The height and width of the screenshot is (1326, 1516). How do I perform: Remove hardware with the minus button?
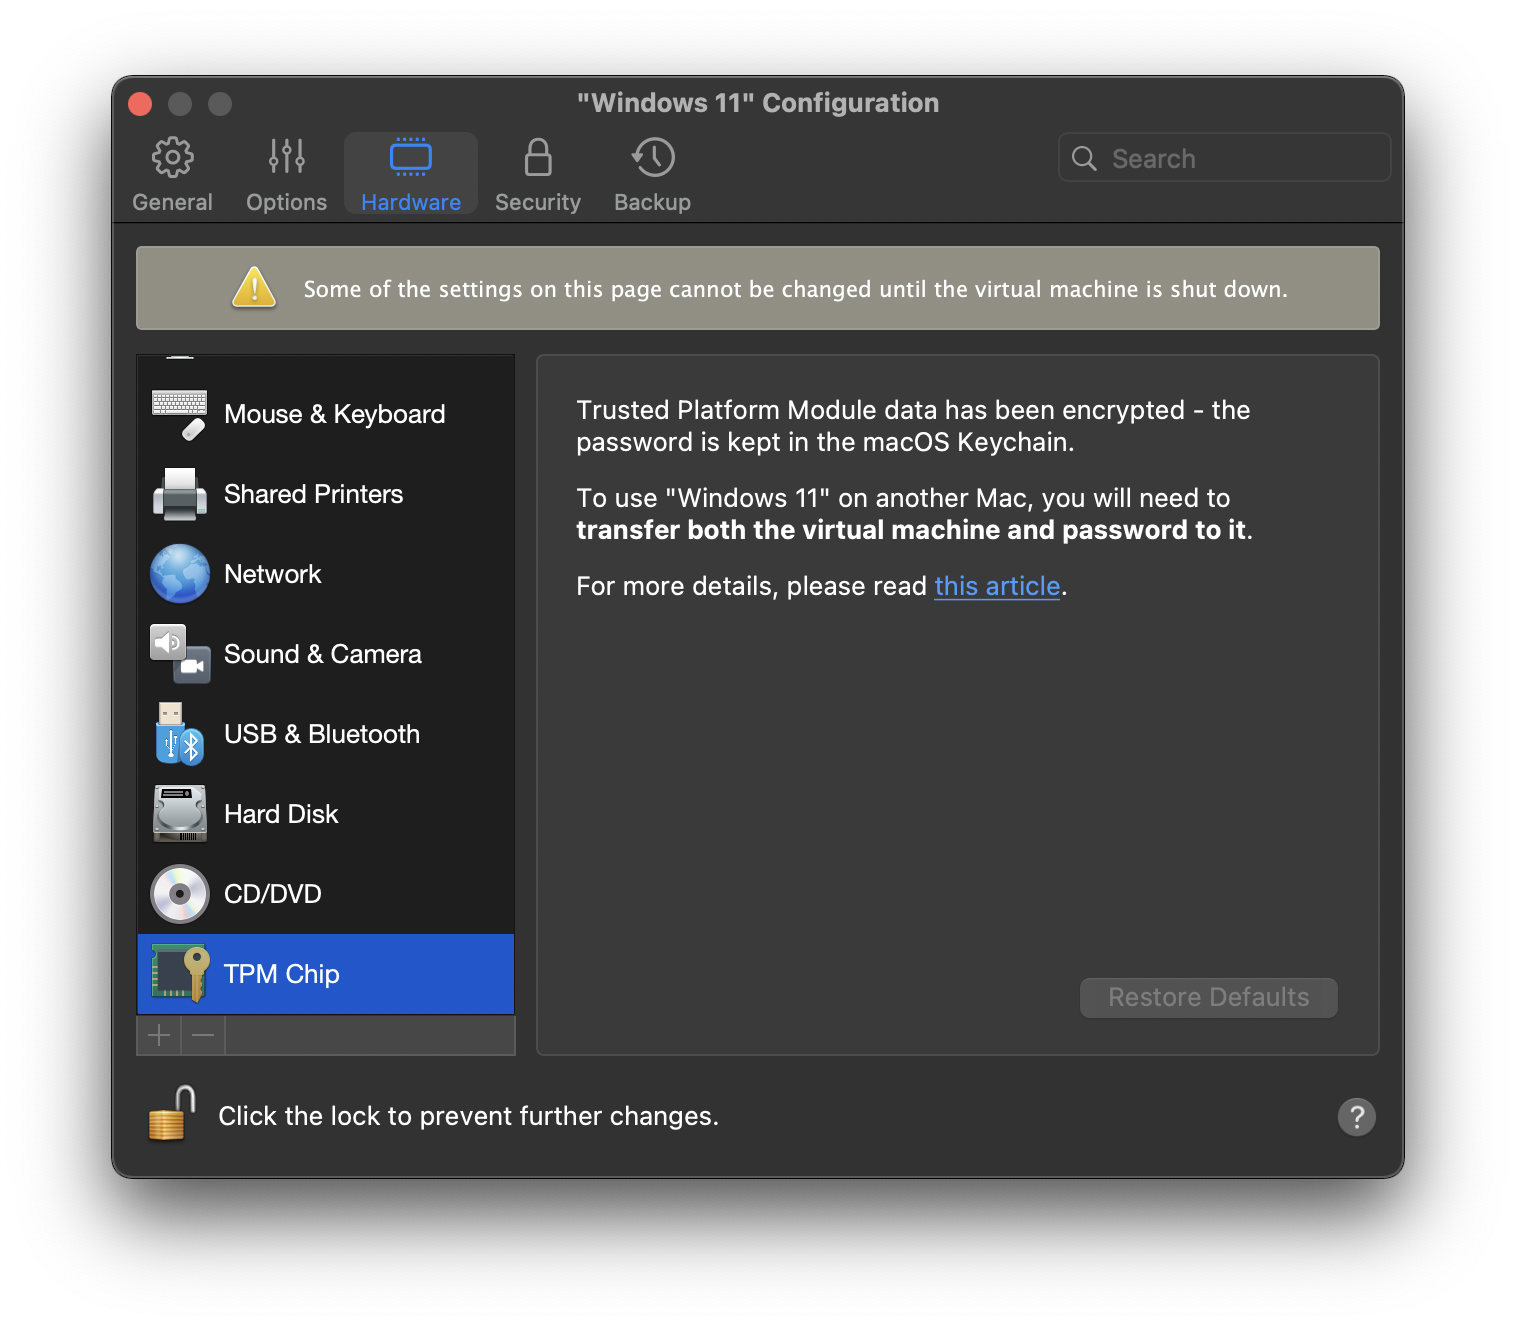[202, 1036]
